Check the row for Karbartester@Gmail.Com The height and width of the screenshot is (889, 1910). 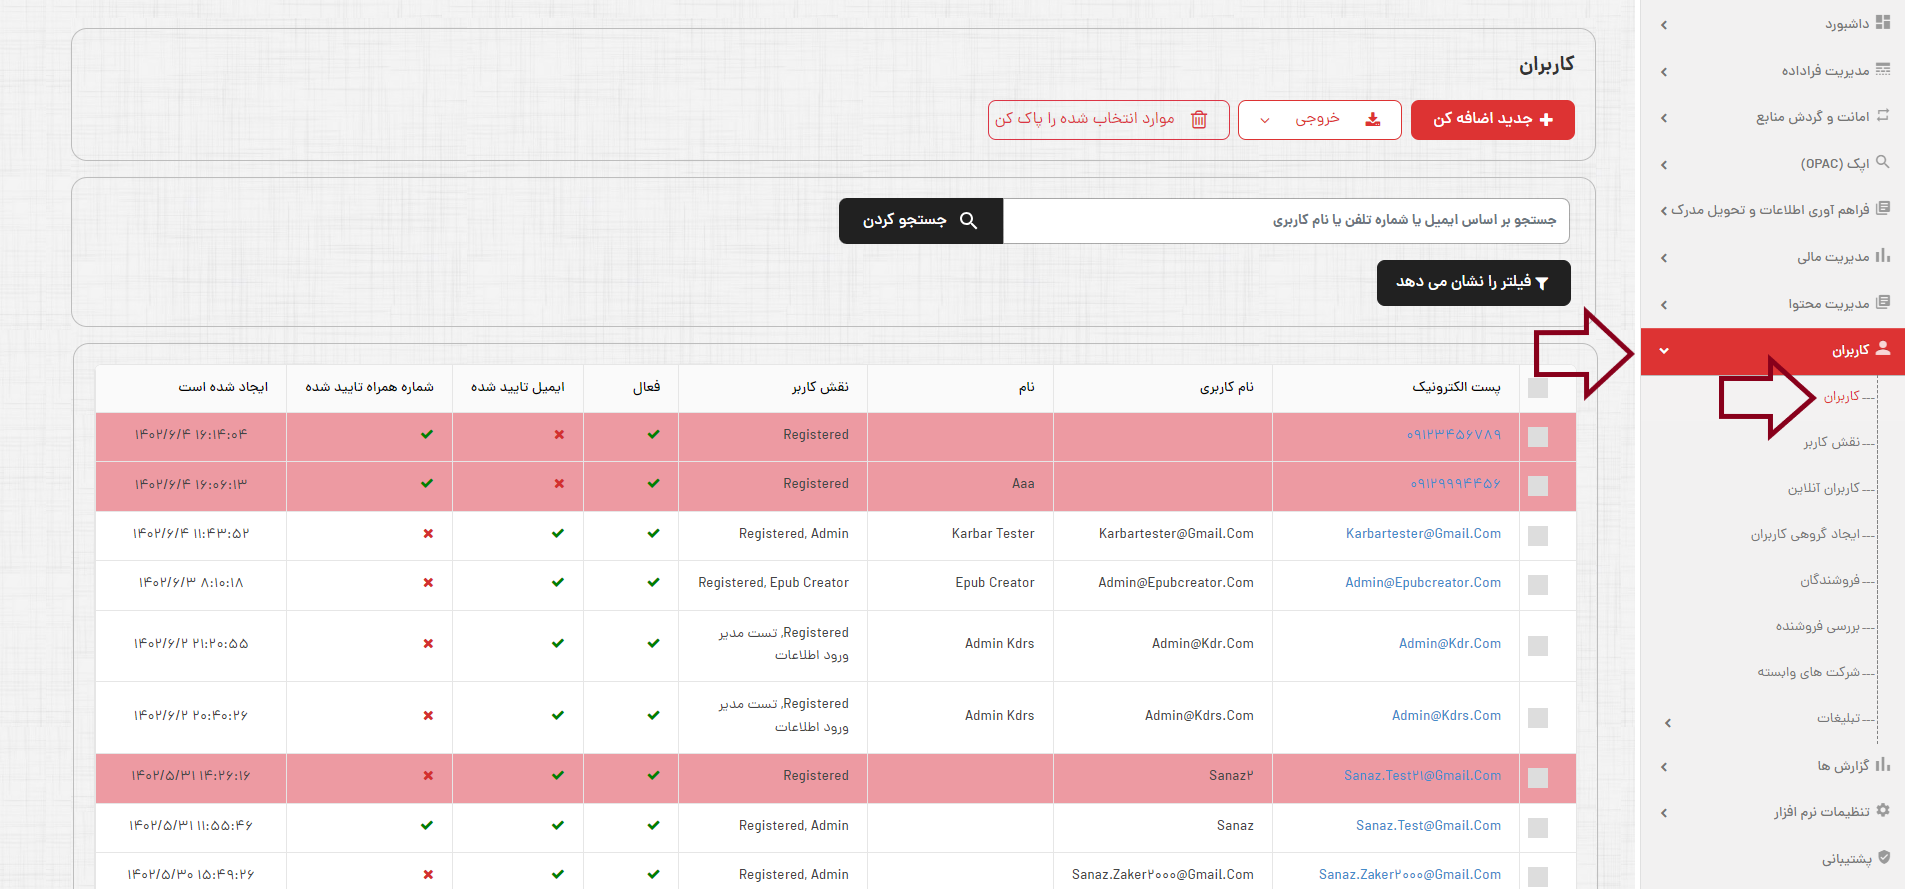[x=1538, y=535]
